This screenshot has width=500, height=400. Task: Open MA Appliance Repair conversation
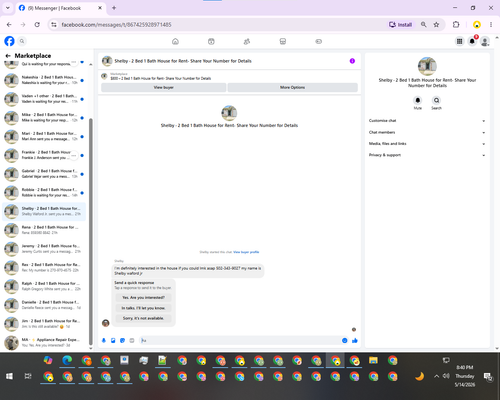coord(44,342)
